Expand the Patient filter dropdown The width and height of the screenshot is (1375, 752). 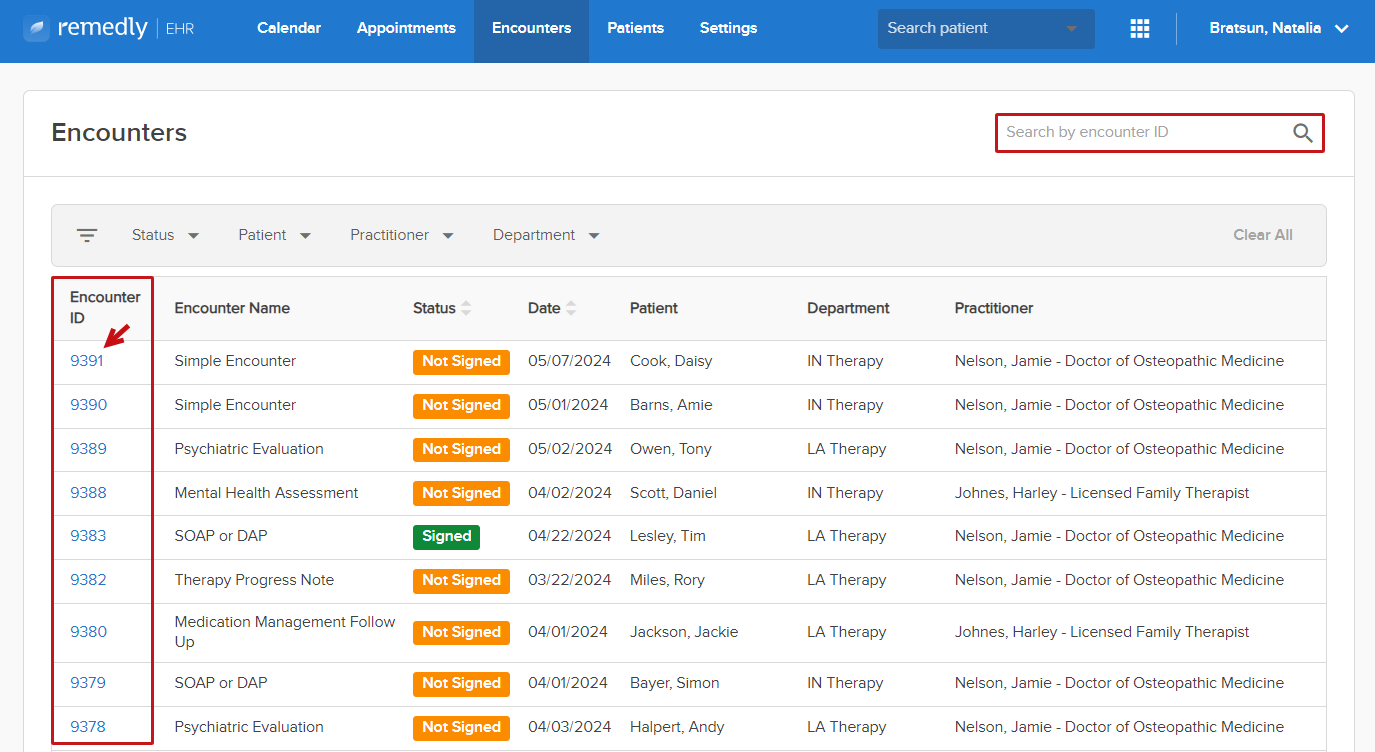click(275, 235)
